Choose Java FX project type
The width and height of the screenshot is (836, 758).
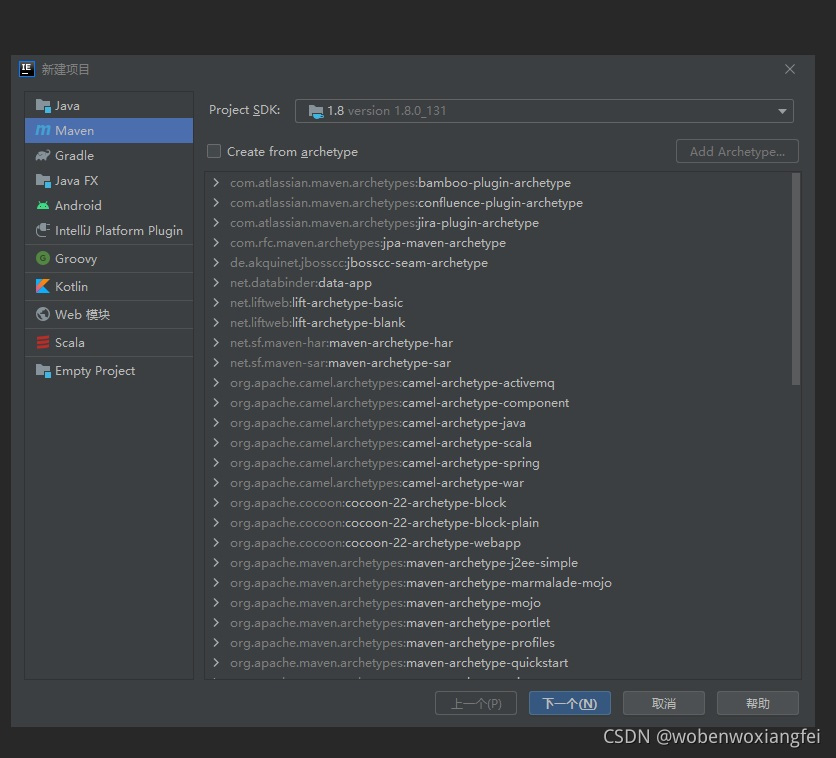[x=109, y=180]
